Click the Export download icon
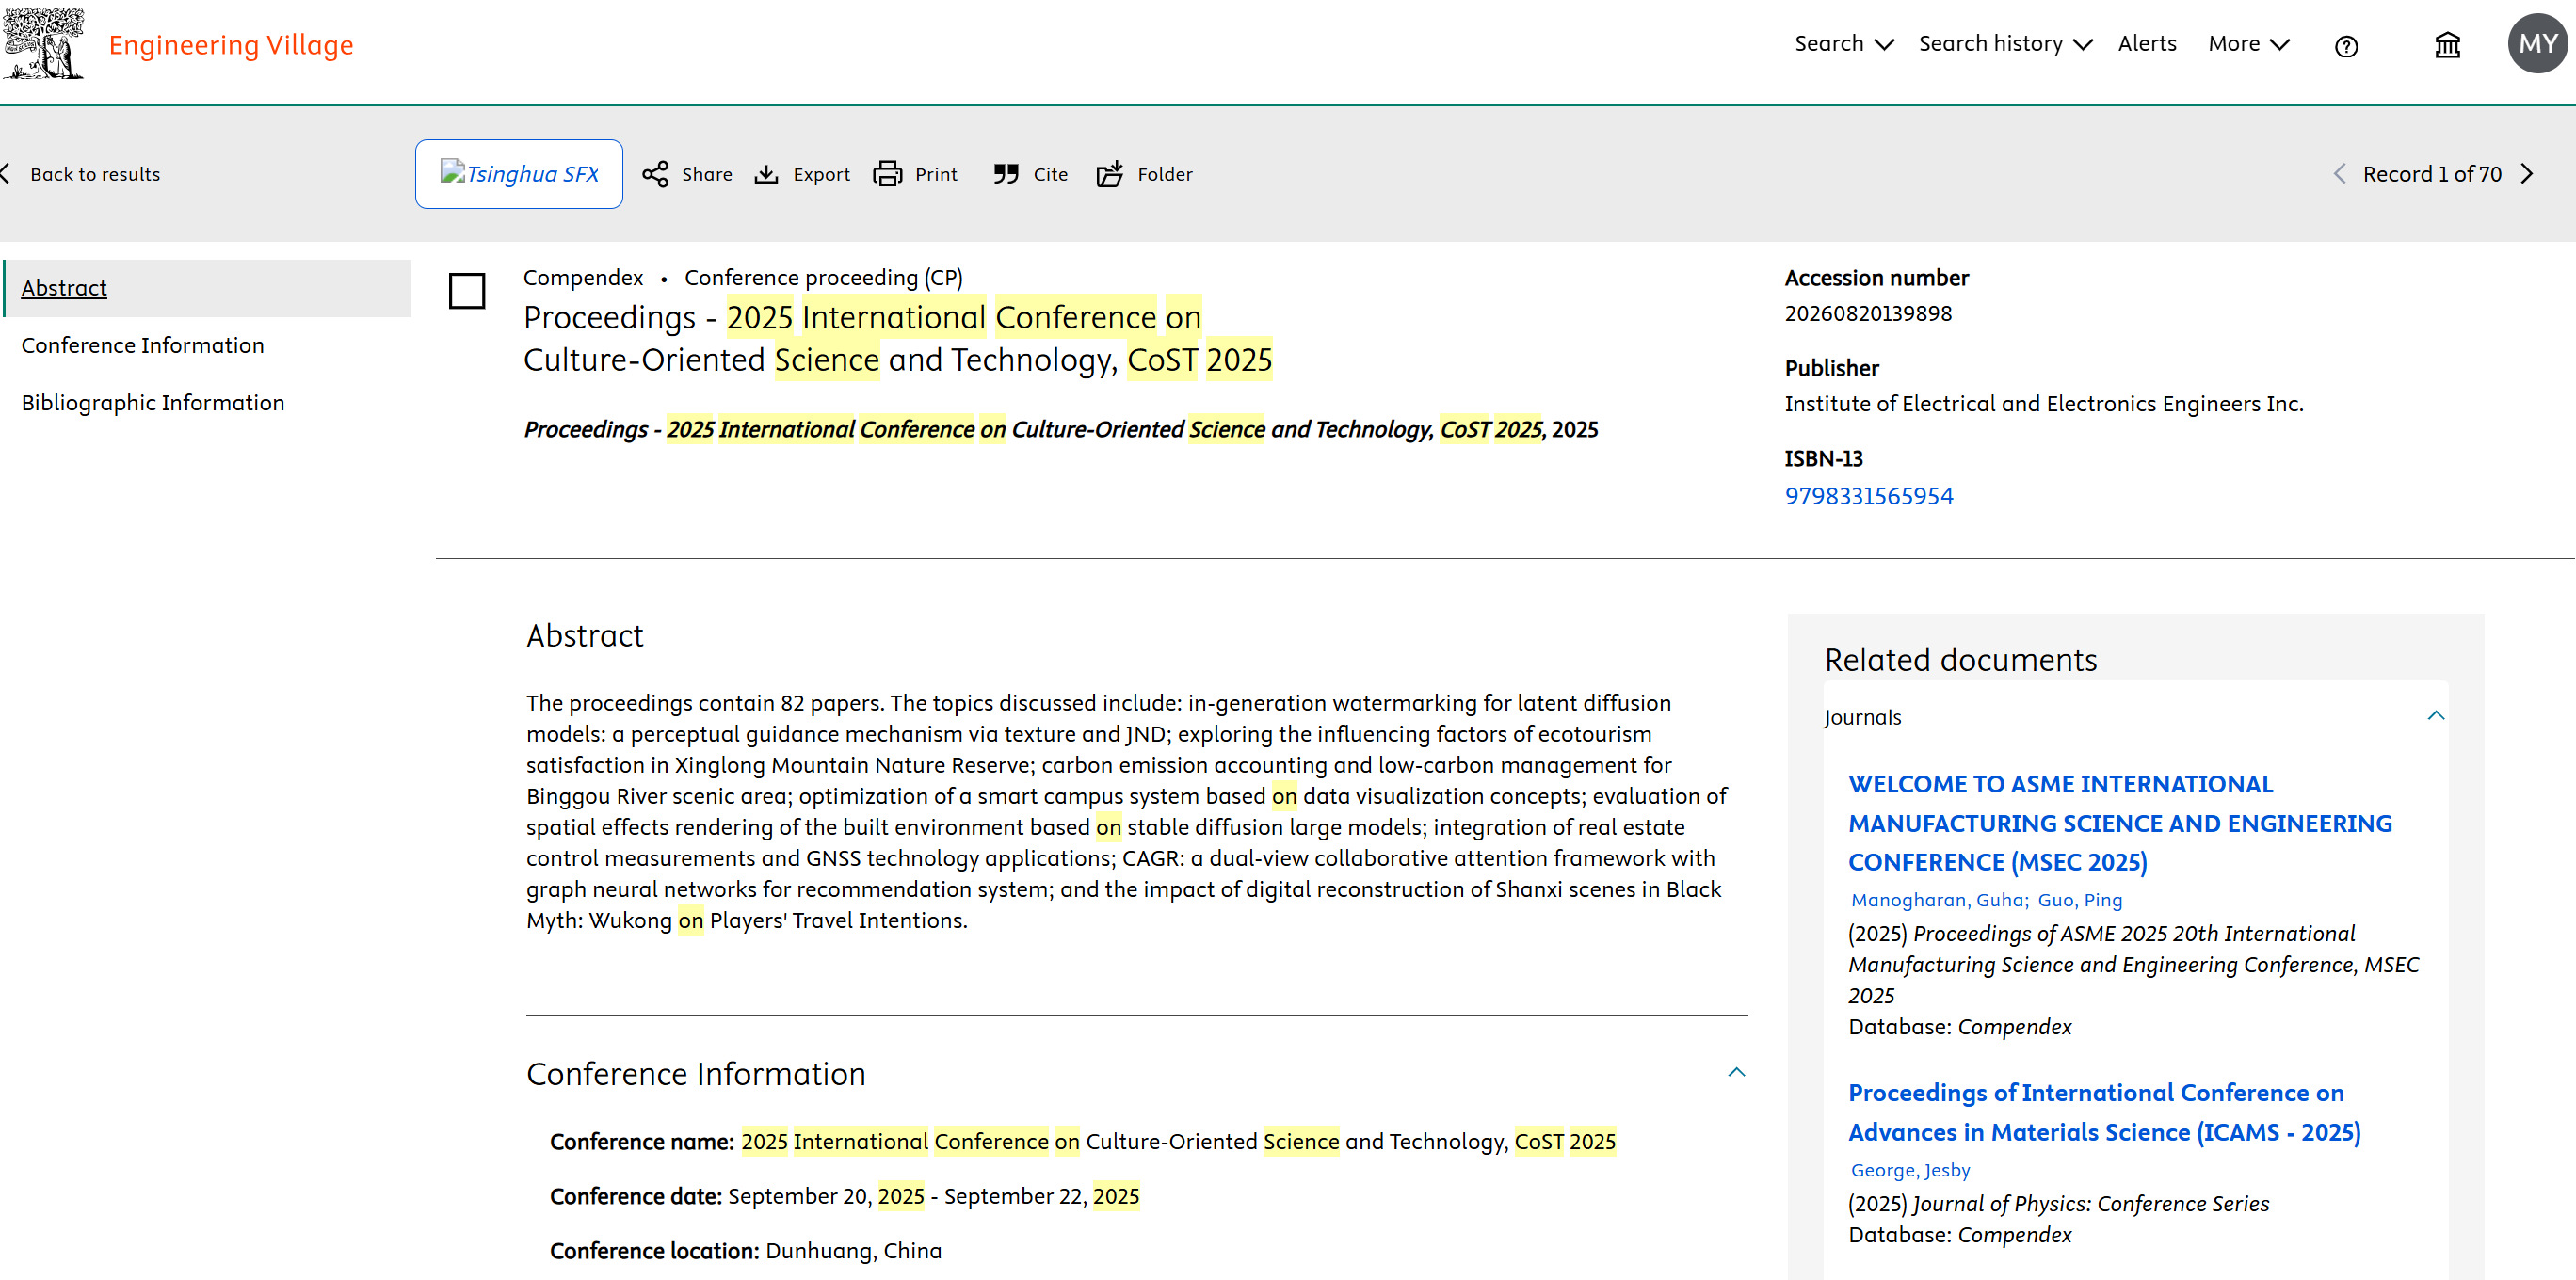This screenshot has width=2576, height=1280. tap(766, 174)
